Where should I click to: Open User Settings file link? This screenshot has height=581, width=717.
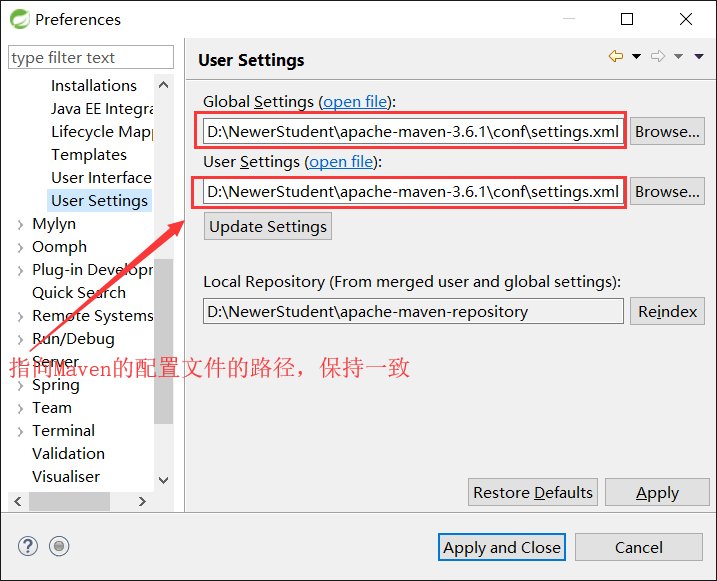click(341, 162)
